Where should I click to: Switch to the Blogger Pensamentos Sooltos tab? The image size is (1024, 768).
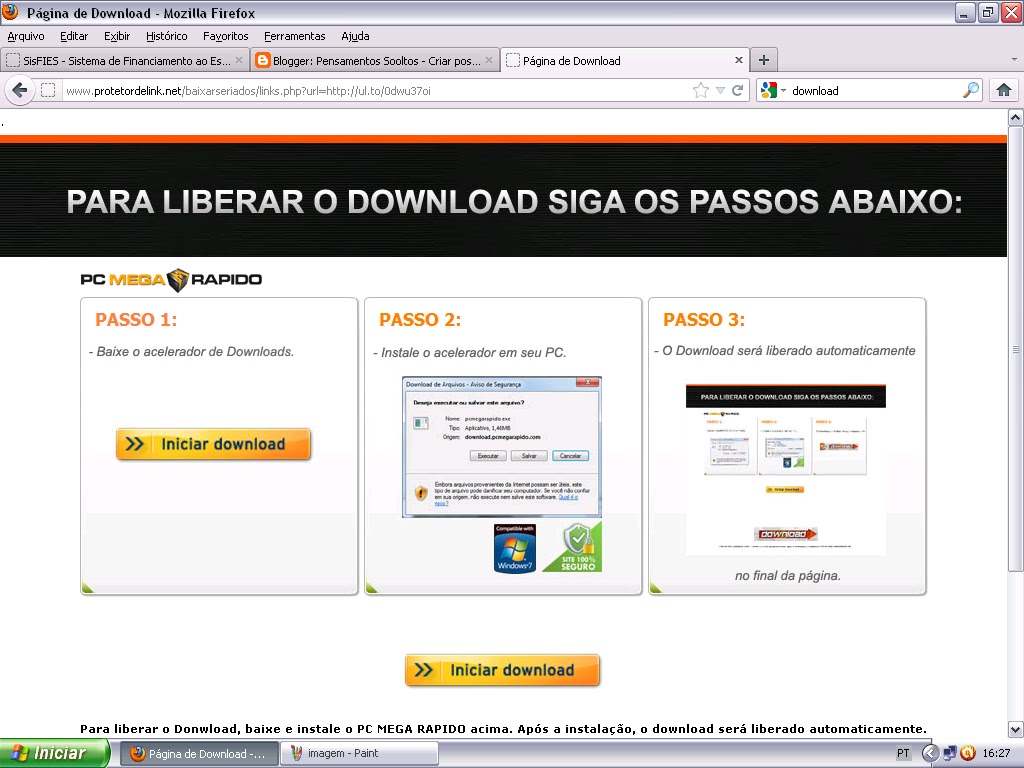tap(374, 61)
